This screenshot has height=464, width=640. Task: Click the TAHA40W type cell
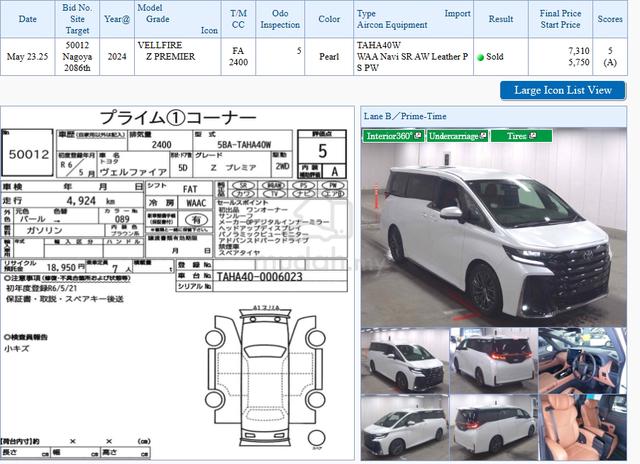pos(413,57)
